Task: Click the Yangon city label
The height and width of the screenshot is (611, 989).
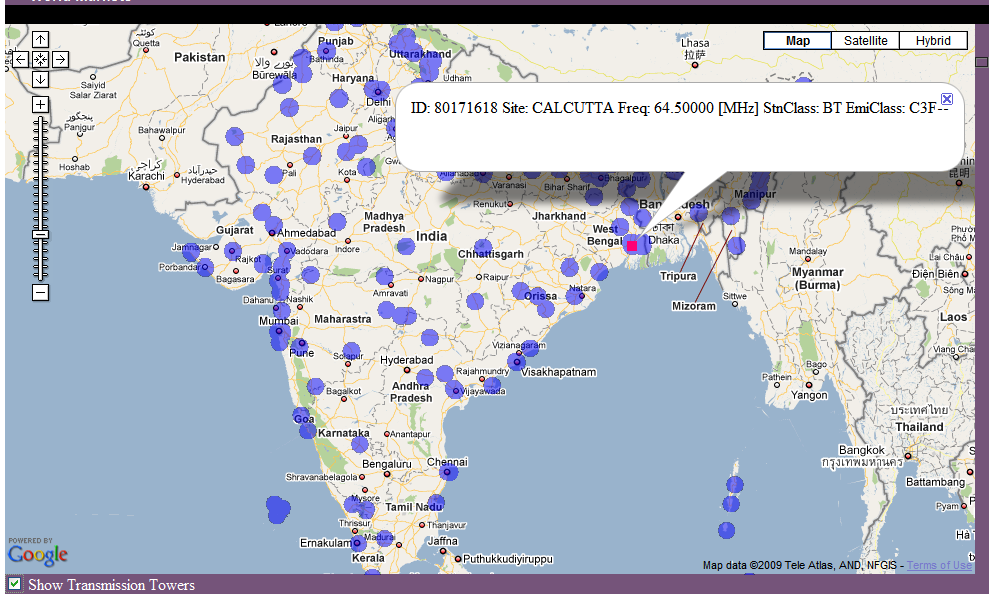Action: point(809,395)
